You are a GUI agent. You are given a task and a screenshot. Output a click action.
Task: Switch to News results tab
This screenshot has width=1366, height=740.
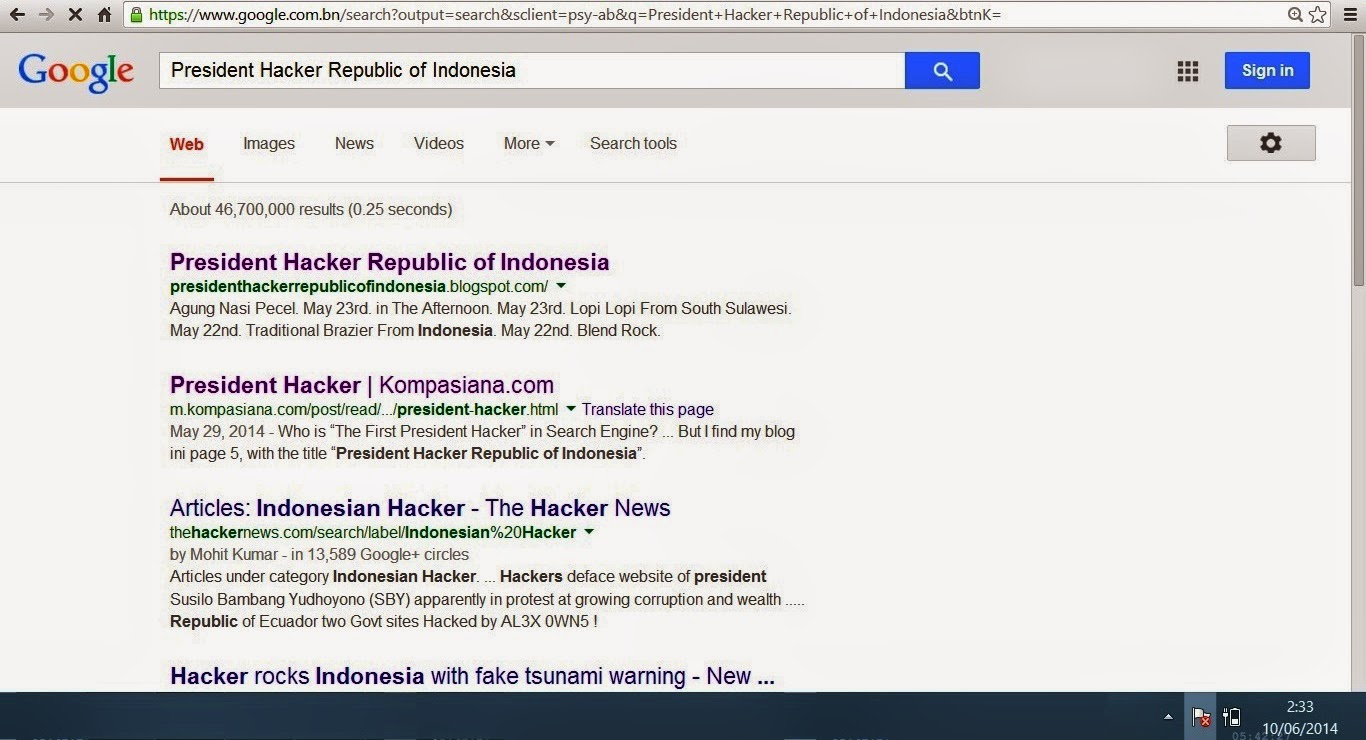point(354,144)
